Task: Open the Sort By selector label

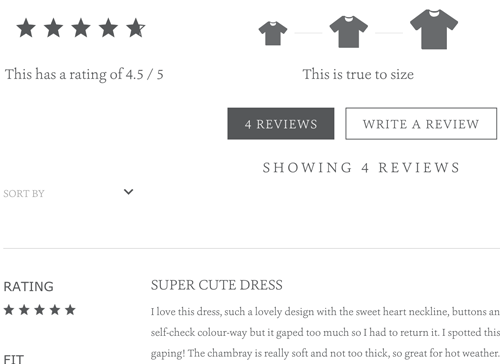Action: (24, 194)
